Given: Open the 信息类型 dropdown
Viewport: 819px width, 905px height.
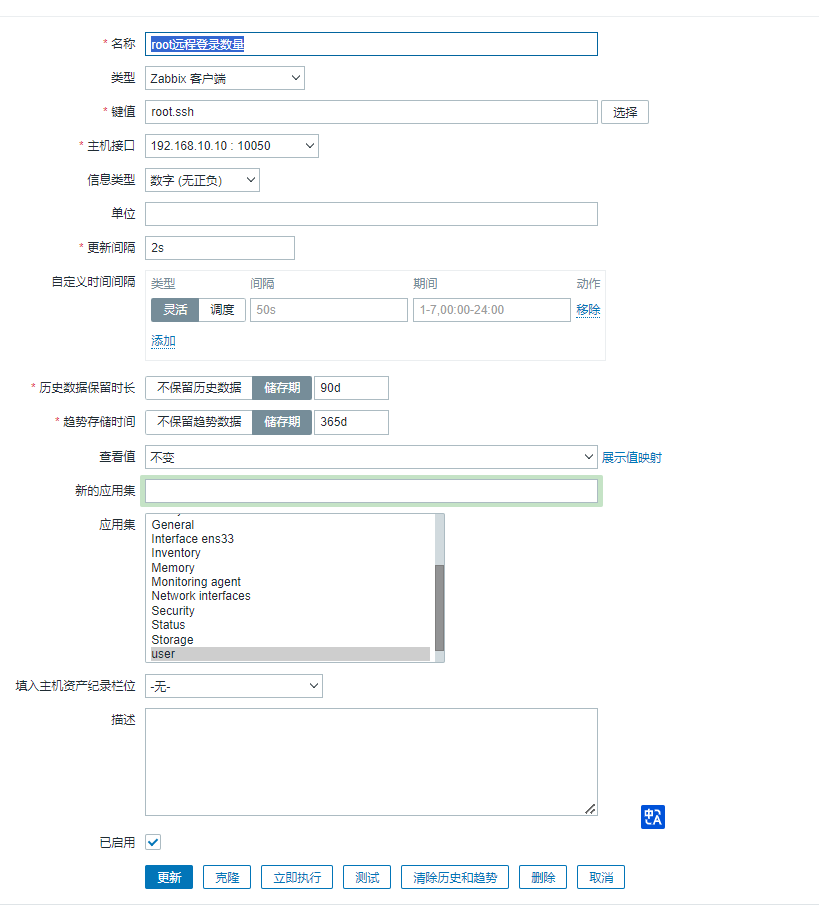Looking at the screenshot, I should tap(202, 180).
